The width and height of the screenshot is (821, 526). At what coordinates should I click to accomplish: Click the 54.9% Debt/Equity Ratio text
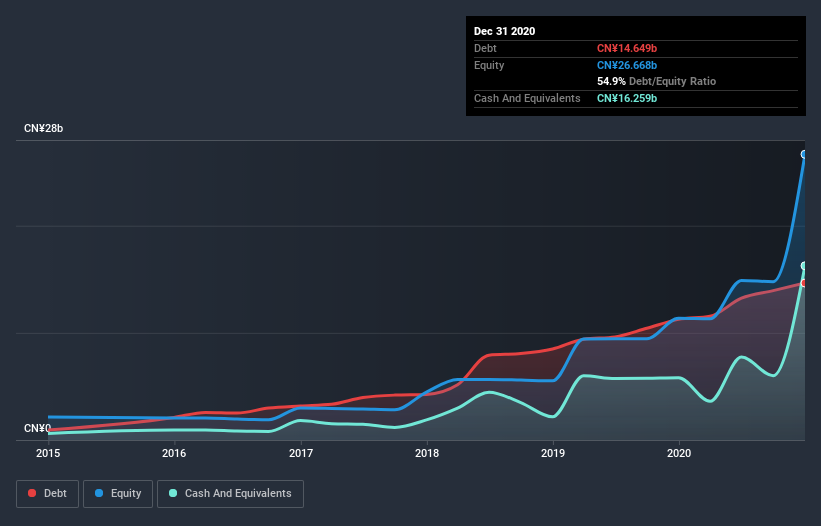click(657, 81)
